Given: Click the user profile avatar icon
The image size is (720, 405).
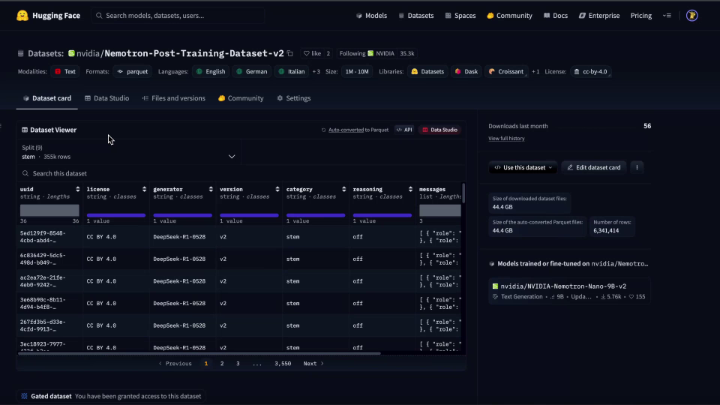Looking at the screenshot, I should tap(692, 16).
